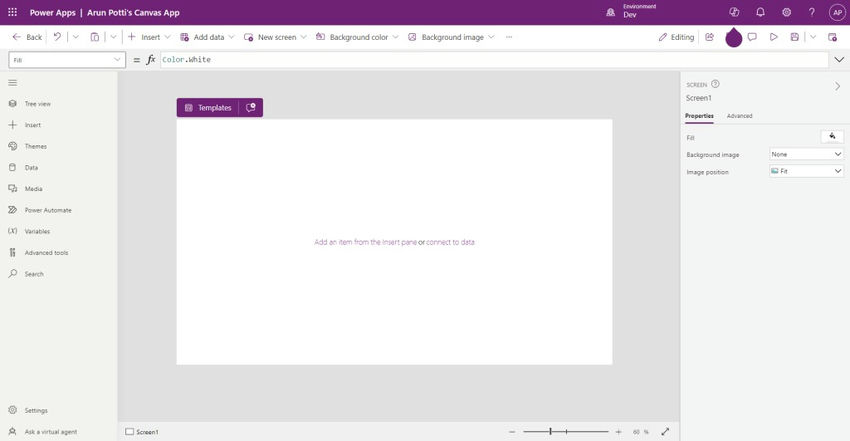
Task: Open the Background color picker dropdown
Action: click(x=357, y=37)
